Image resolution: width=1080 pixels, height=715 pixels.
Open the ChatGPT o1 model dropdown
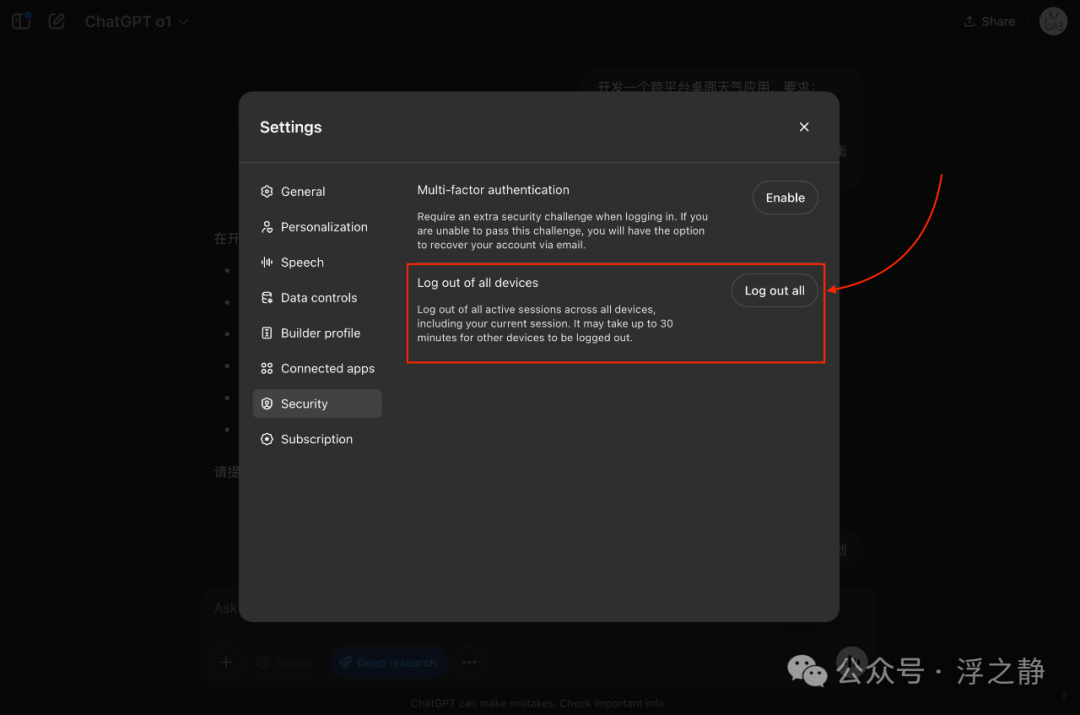(136, 21)
